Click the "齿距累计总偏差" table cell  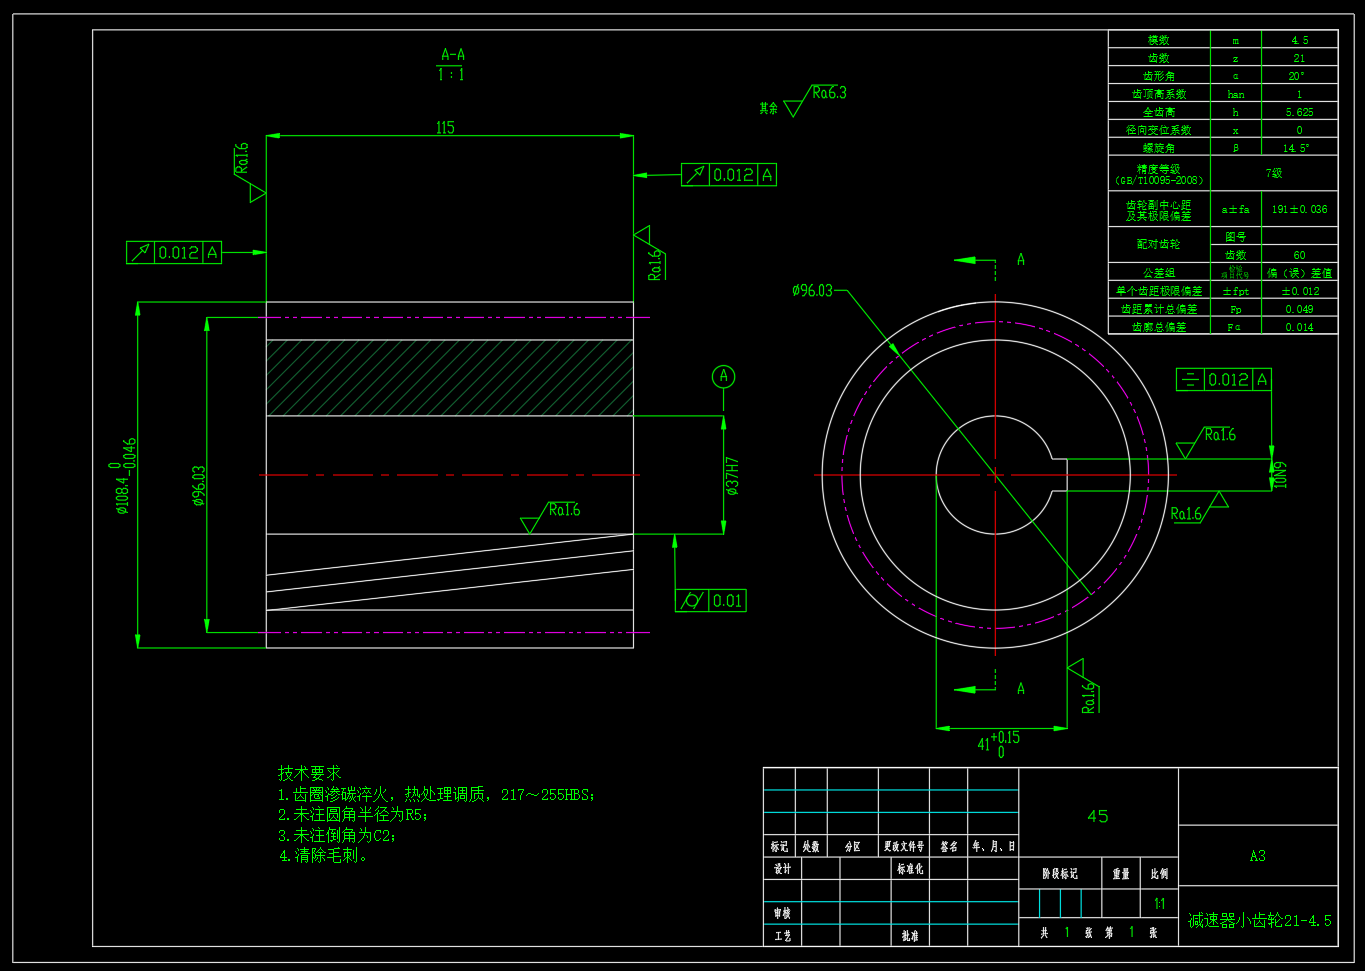click(1159, 309)
